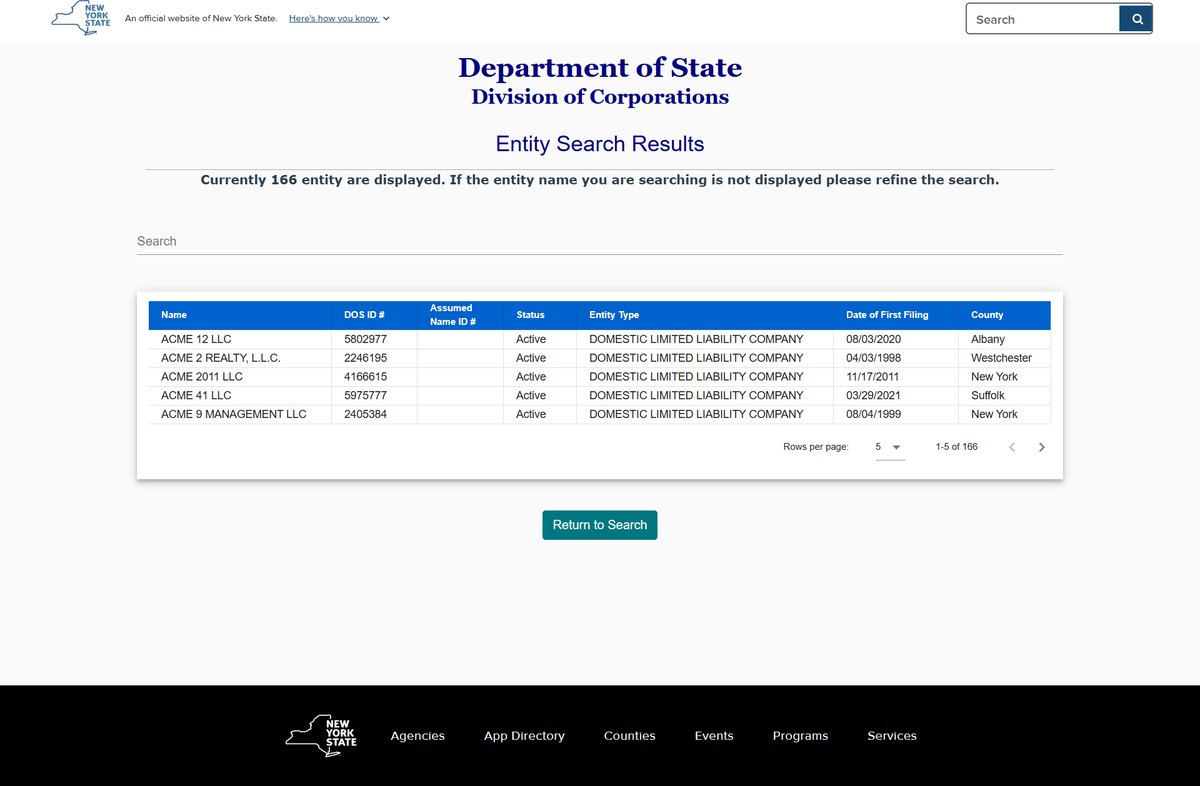Click the filing date 11/17/2011
Screen dimensions: 1200x786
(x=873, y=377)
